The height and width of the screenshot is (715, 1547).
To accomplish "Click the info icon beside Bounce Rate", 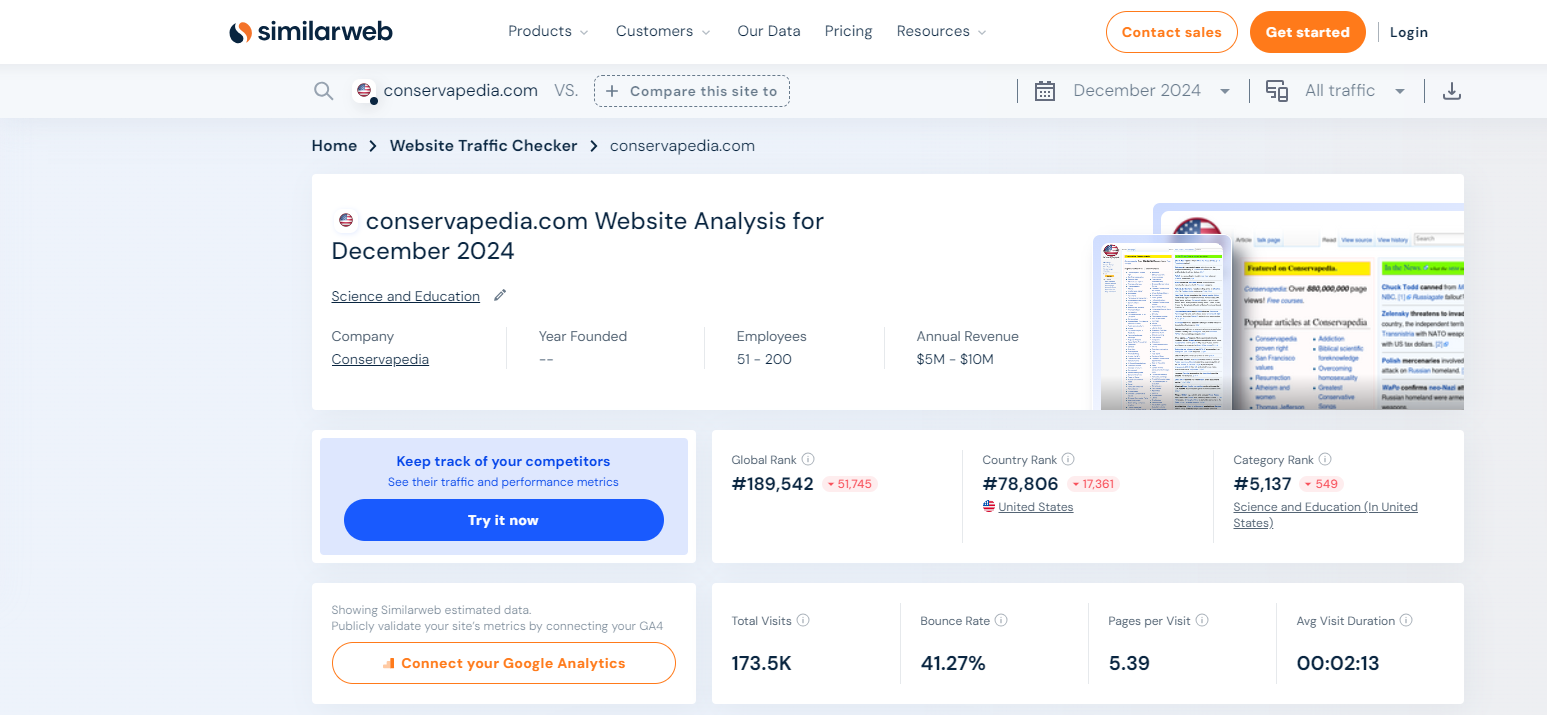I will (x=1001, y=620).
